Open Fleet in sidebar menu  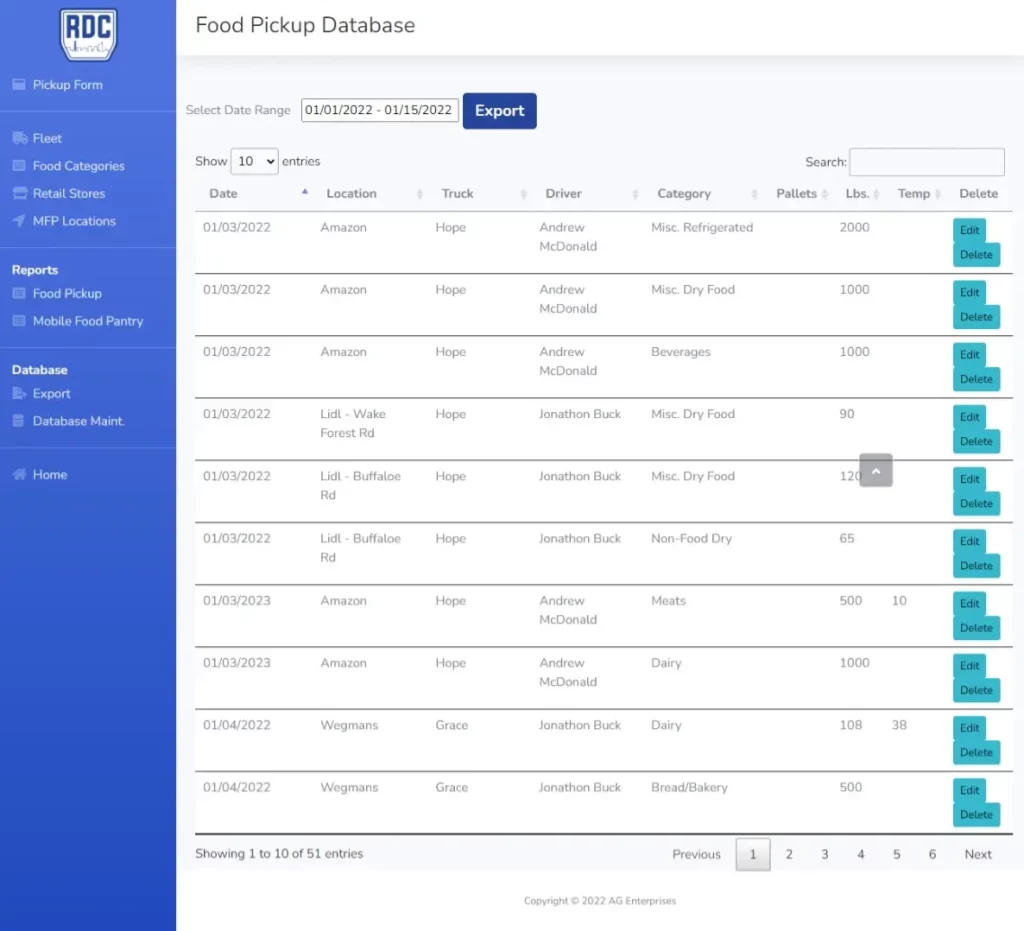coord(47,138)
